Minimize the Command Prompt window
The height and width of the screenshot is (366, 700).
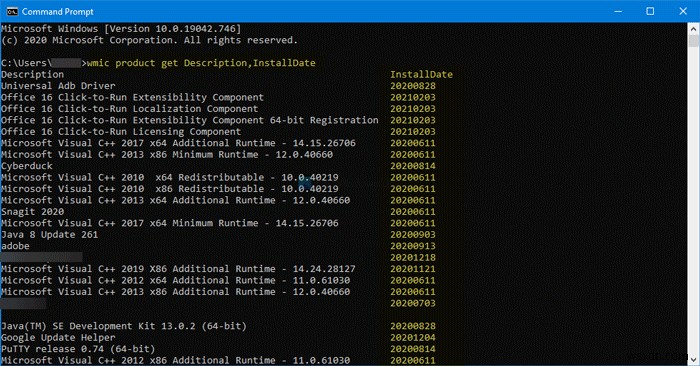[x=618, y=12]
